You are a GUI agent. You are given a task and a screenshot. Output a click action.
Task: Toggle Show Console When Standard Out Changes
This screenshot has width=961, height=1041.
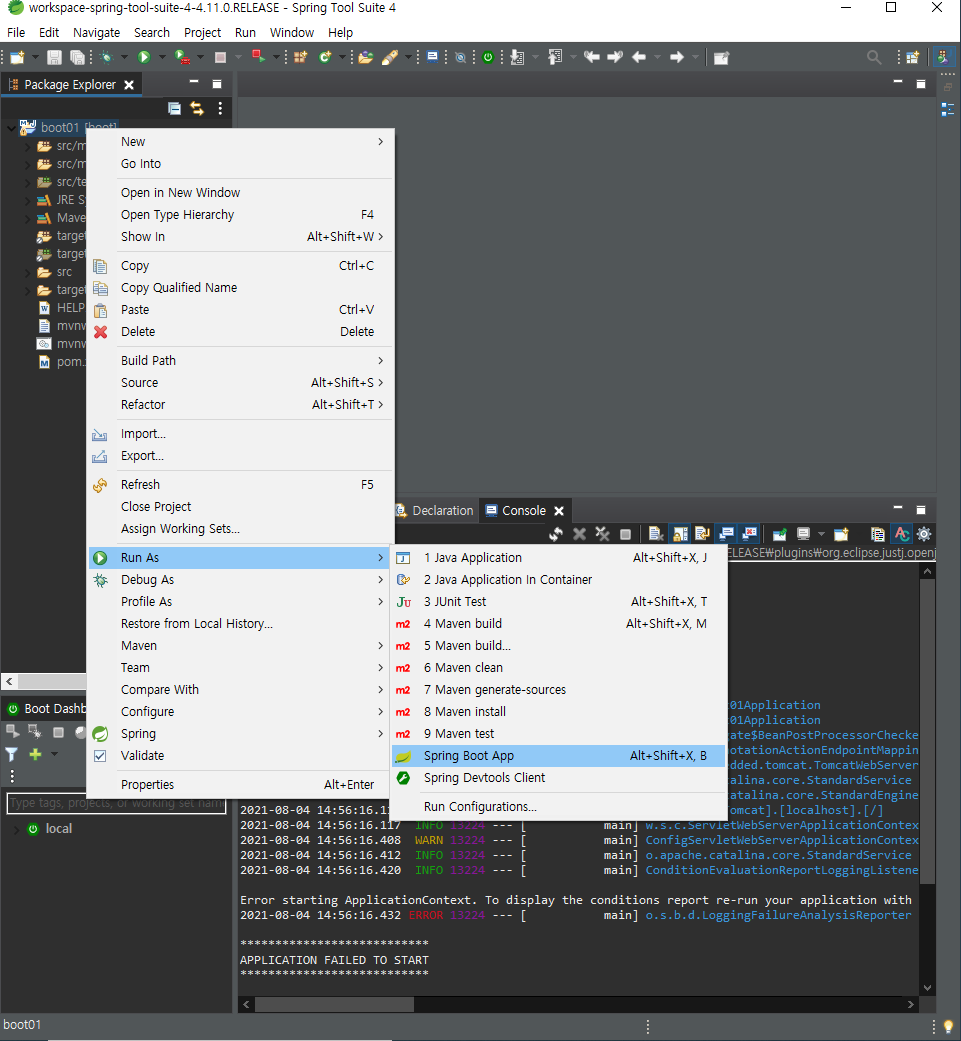coord(727,534)
